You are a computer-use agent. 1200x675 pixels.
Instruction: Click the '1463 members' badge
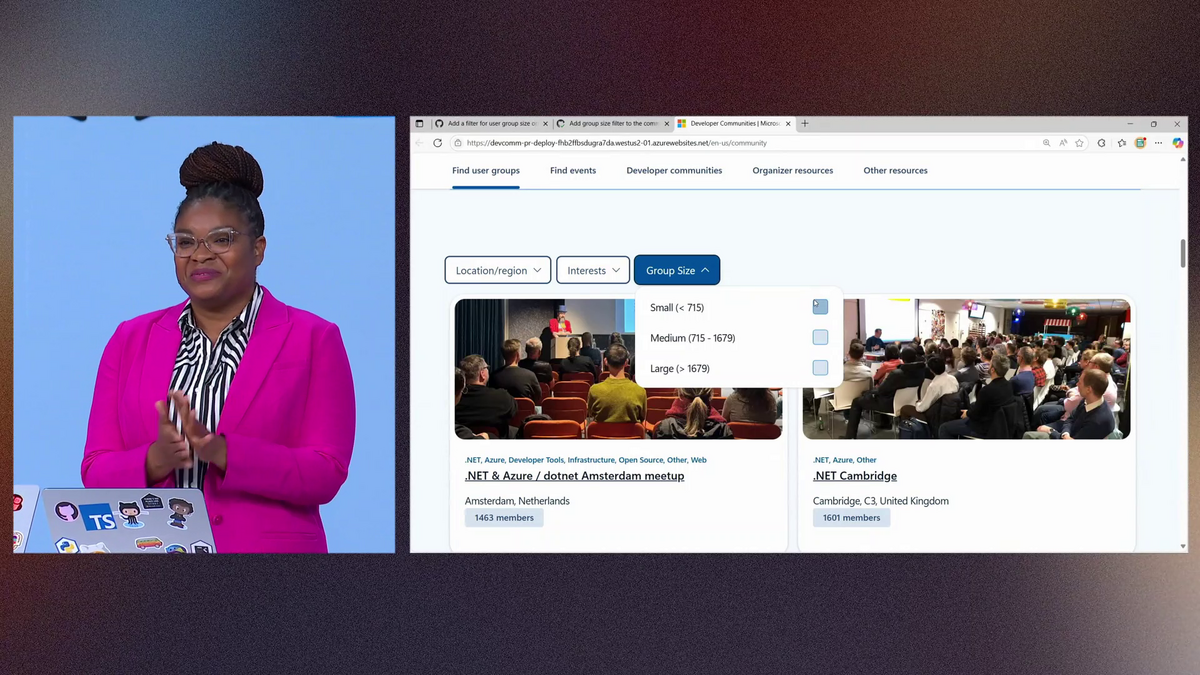pyautogui.click(x=504, y=518)
